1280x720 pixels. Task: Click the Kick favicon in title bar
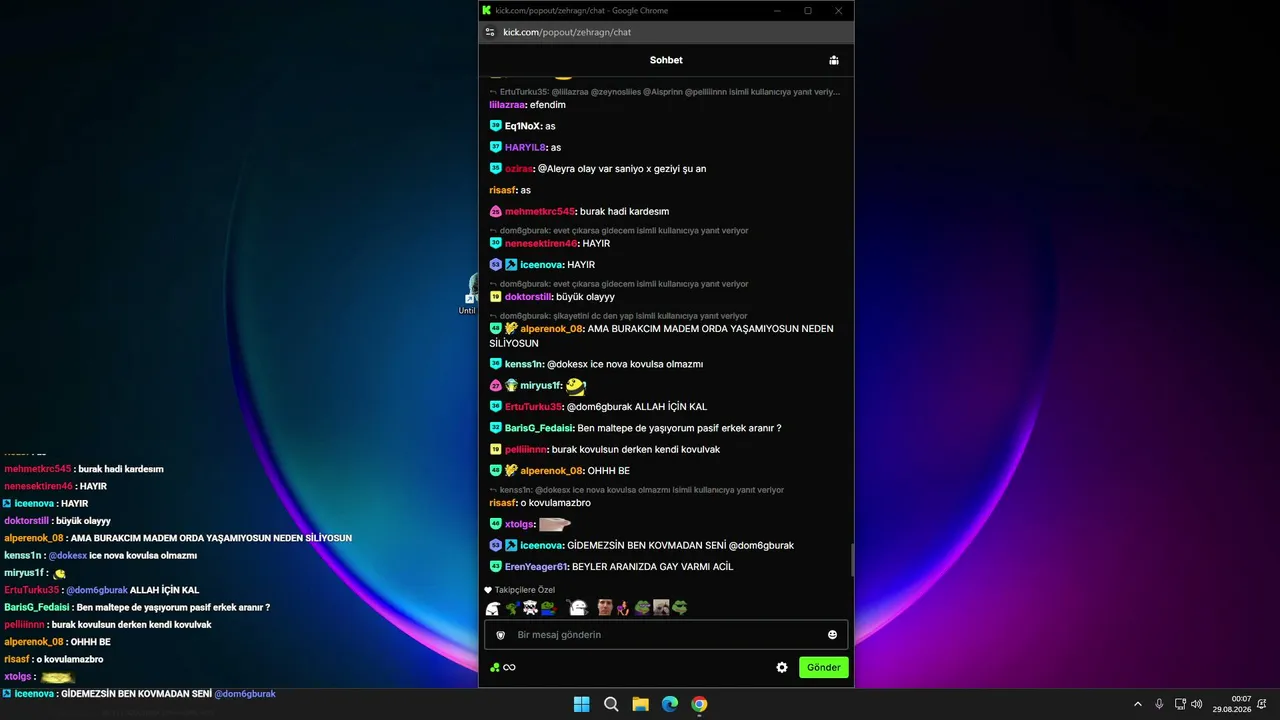pos(487,11)
